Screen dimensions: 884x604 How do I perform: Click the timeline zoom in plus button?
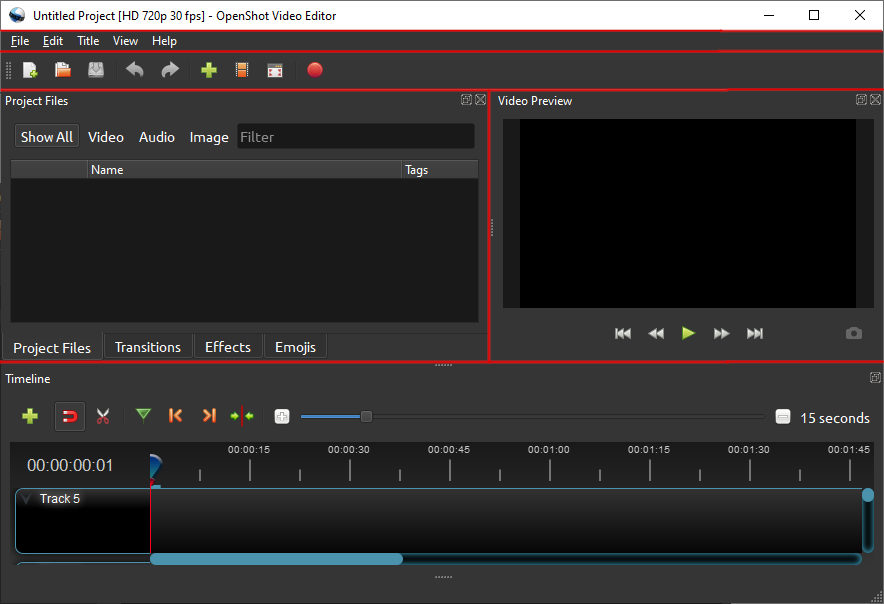pyautogui.click(x=282, y=417)
